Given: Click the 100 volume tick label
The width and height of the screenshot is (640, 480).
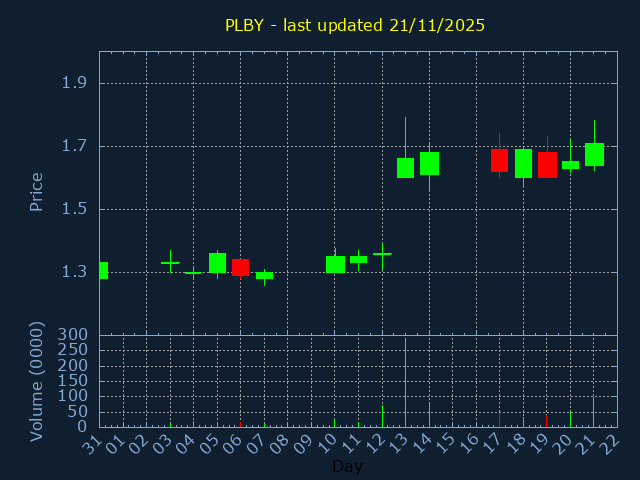Looking at the screenshot, I should pyautogui.click(x=73, y=396).
